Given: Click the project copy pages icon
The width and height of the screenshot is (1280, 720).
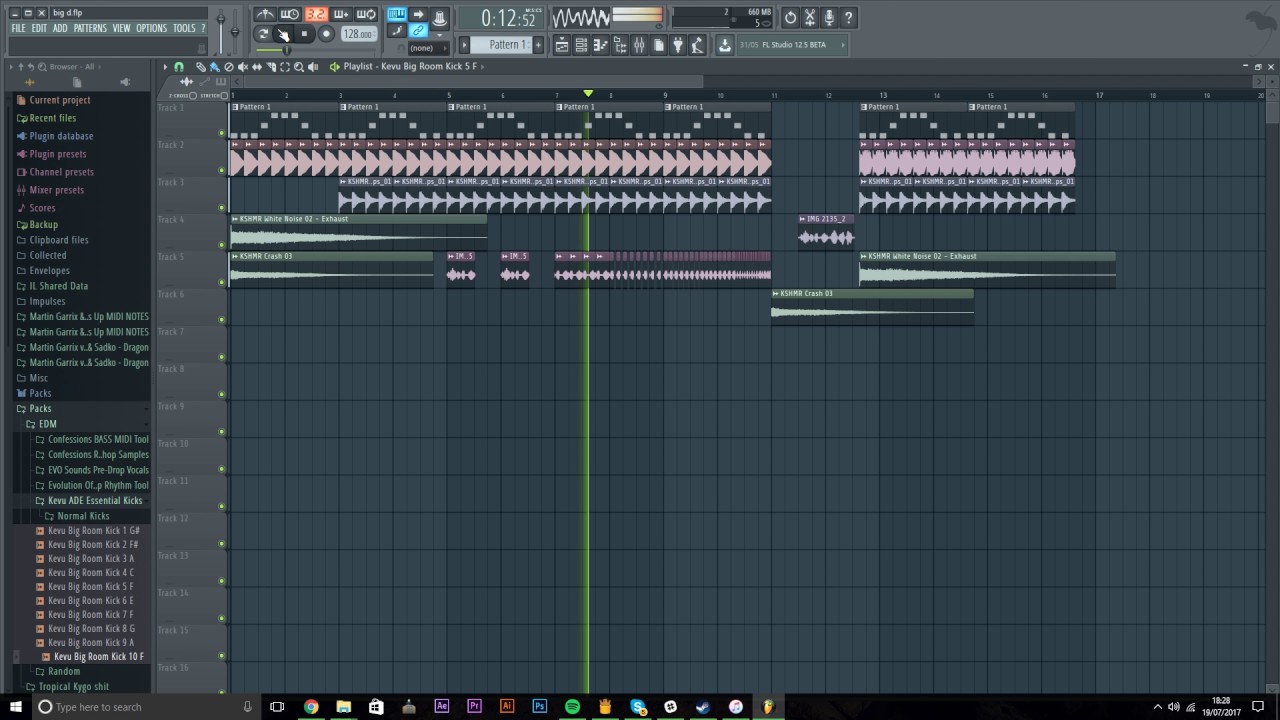Looking at the screenshot, I should tap(658, 45).
